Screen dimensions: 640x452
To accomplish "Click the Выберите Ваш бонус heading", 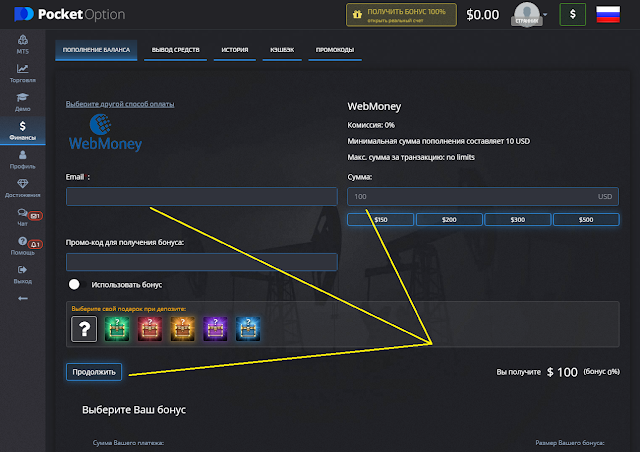I will [134, 410].
